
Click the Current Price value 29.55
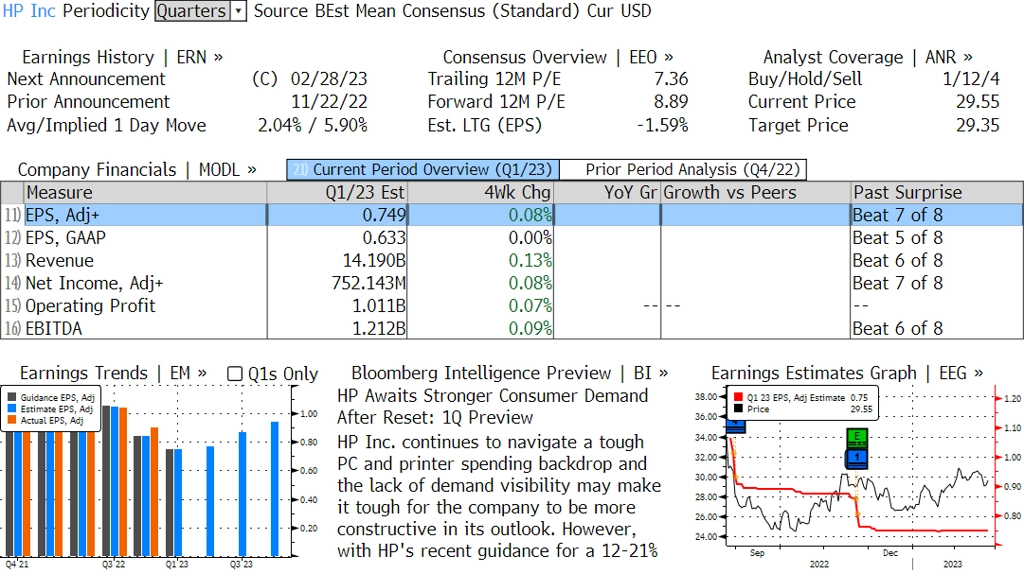(978, 102)
